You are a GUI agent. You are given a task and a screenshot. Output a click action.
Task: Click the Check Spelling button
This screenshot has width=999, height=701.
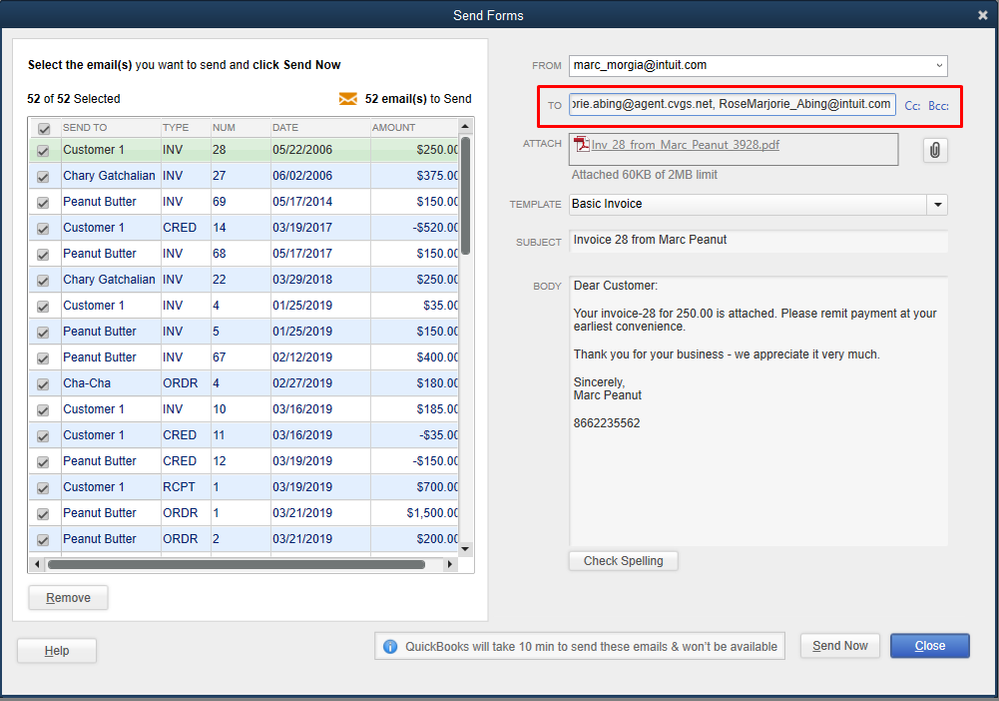(x=623, y=561)
